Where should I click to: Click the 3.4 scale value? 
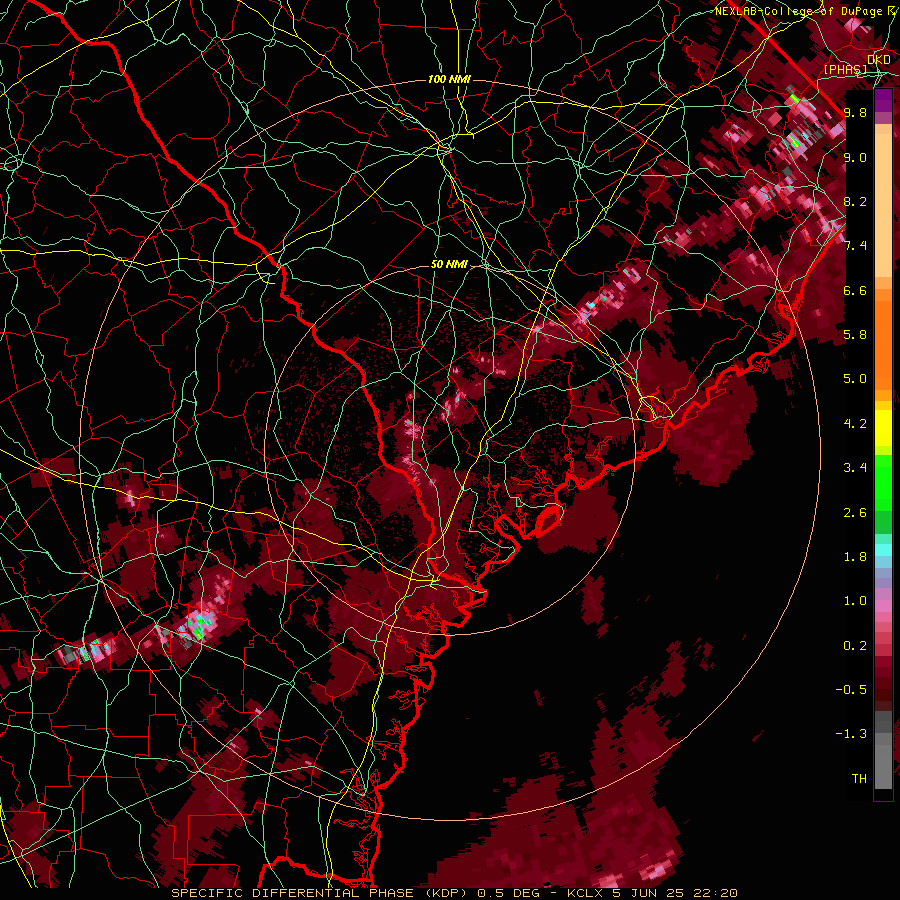pos(855,468)
